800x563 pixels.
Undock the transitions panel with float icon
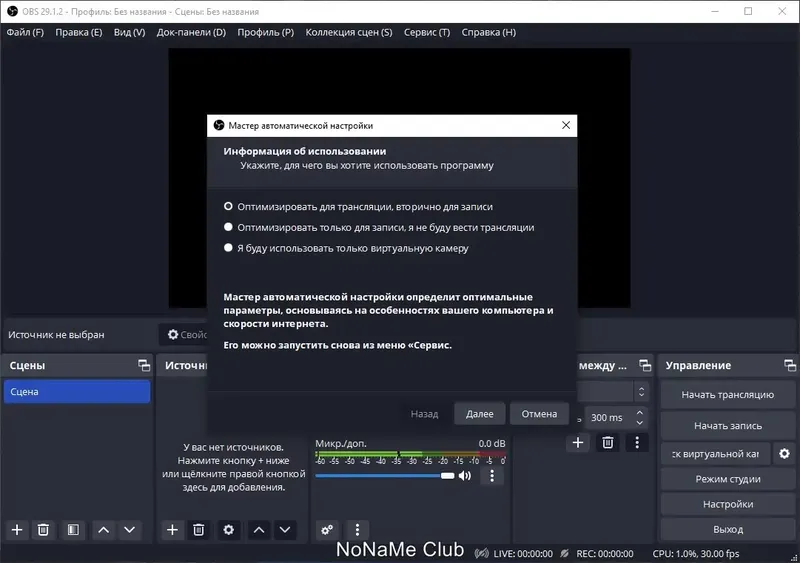click(x=645, y=365)
